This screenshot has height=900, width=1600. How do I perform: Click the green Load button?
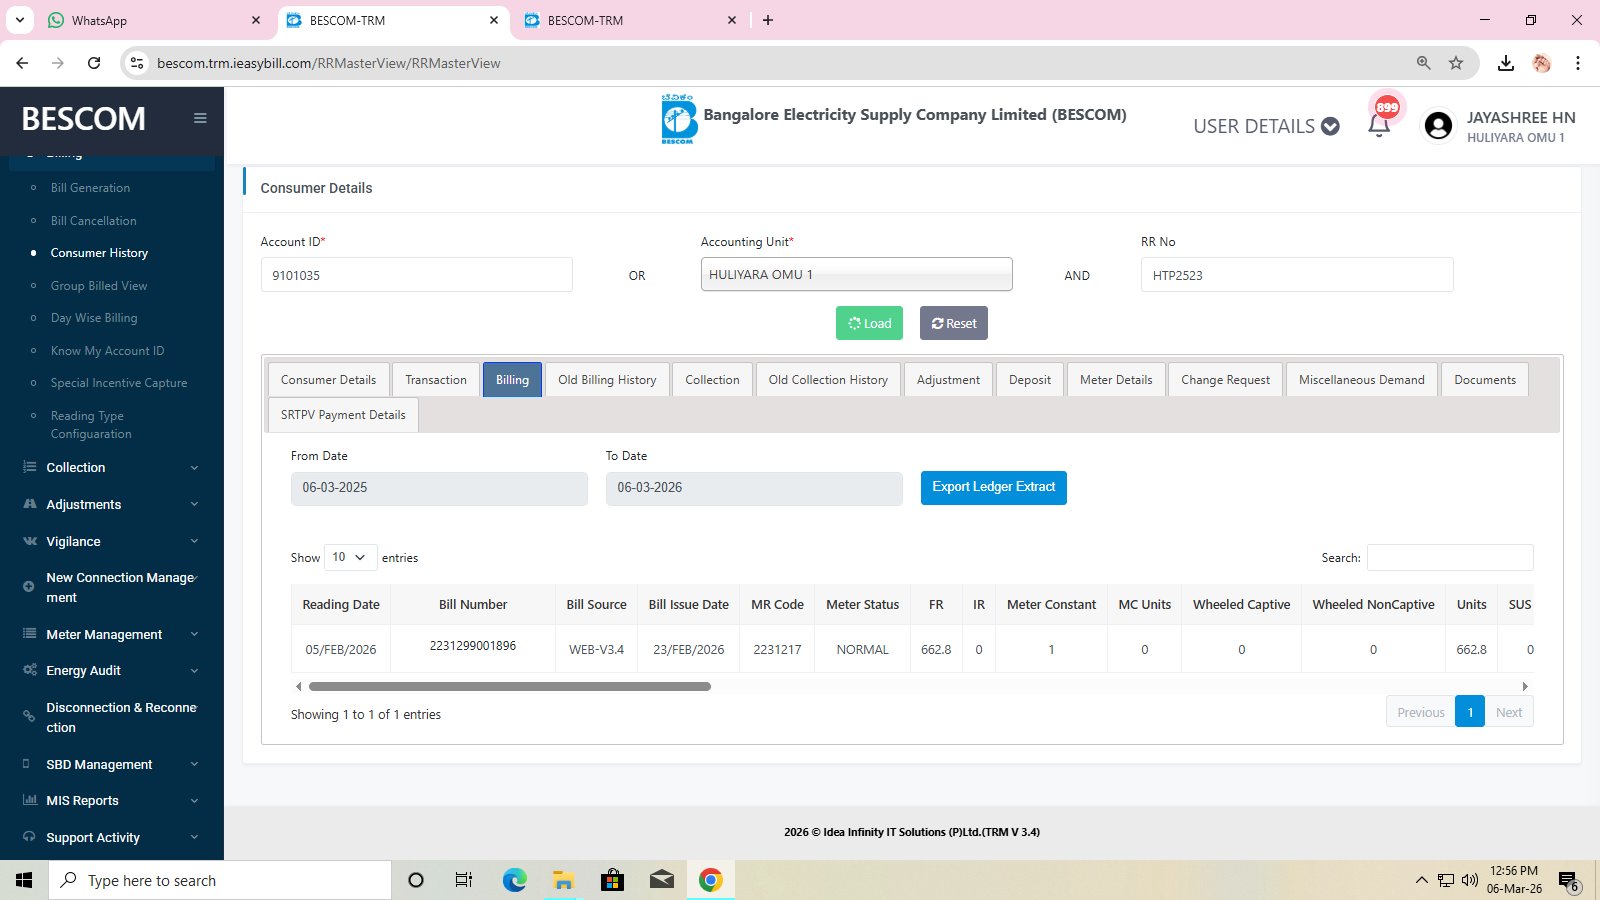870,323
